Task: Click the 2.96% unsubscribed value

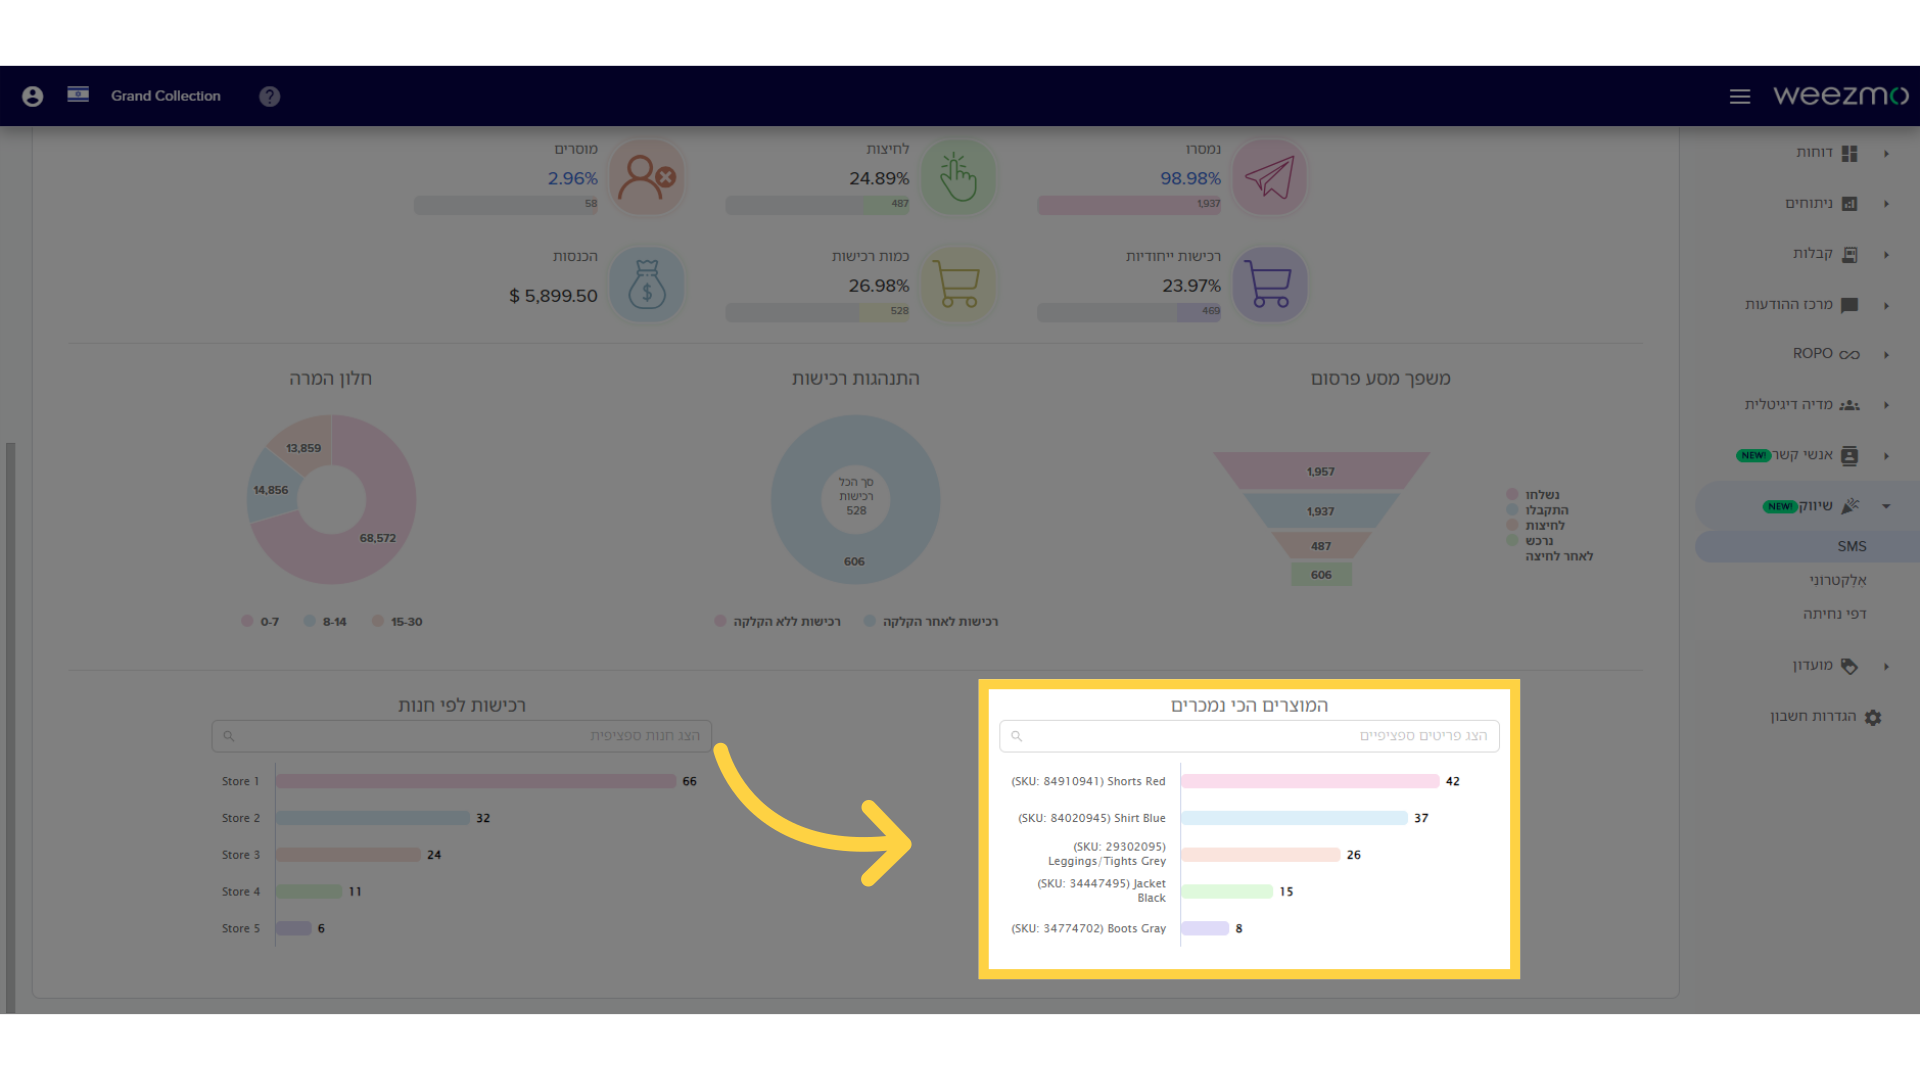Action: [572, 178]
